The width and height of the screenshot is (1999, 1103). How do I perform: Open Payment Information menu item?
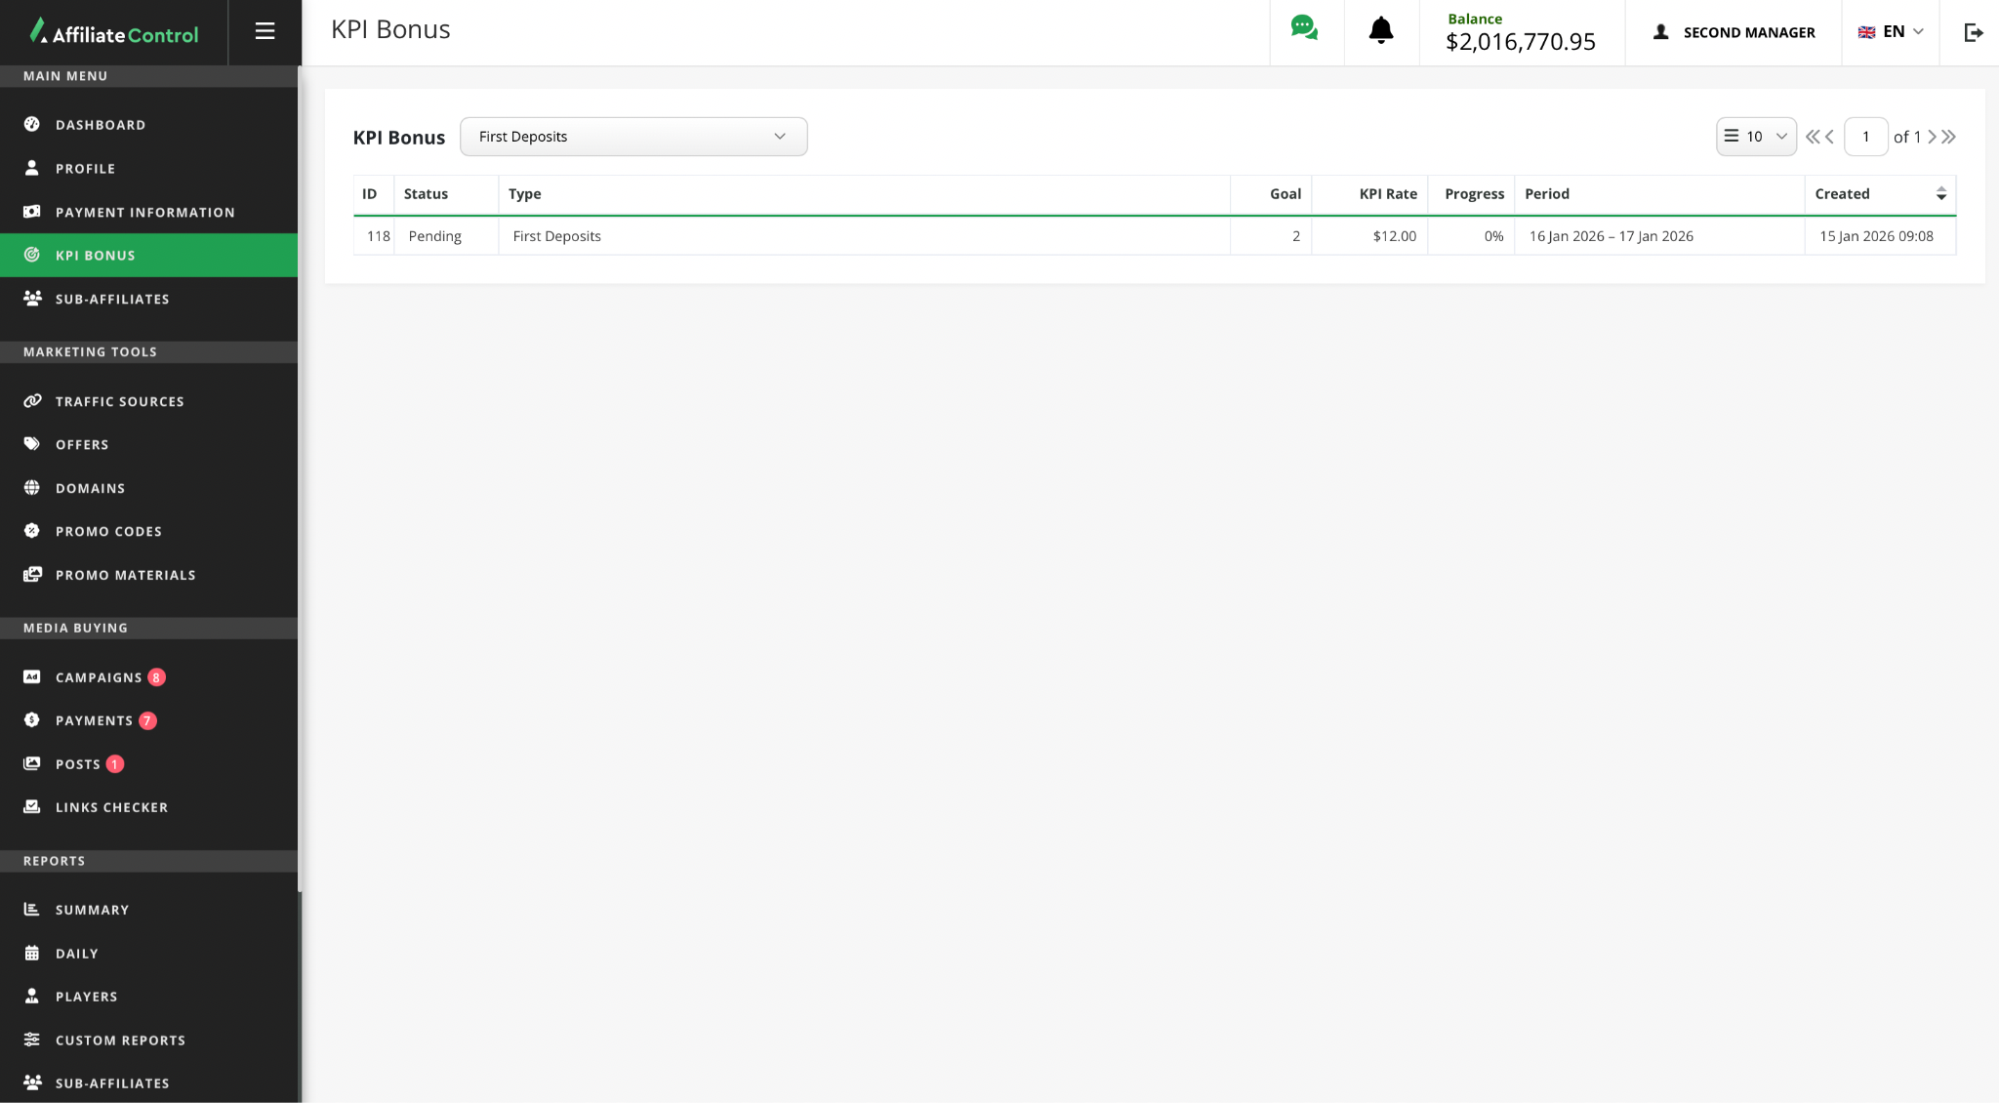(x=145, y=212)
